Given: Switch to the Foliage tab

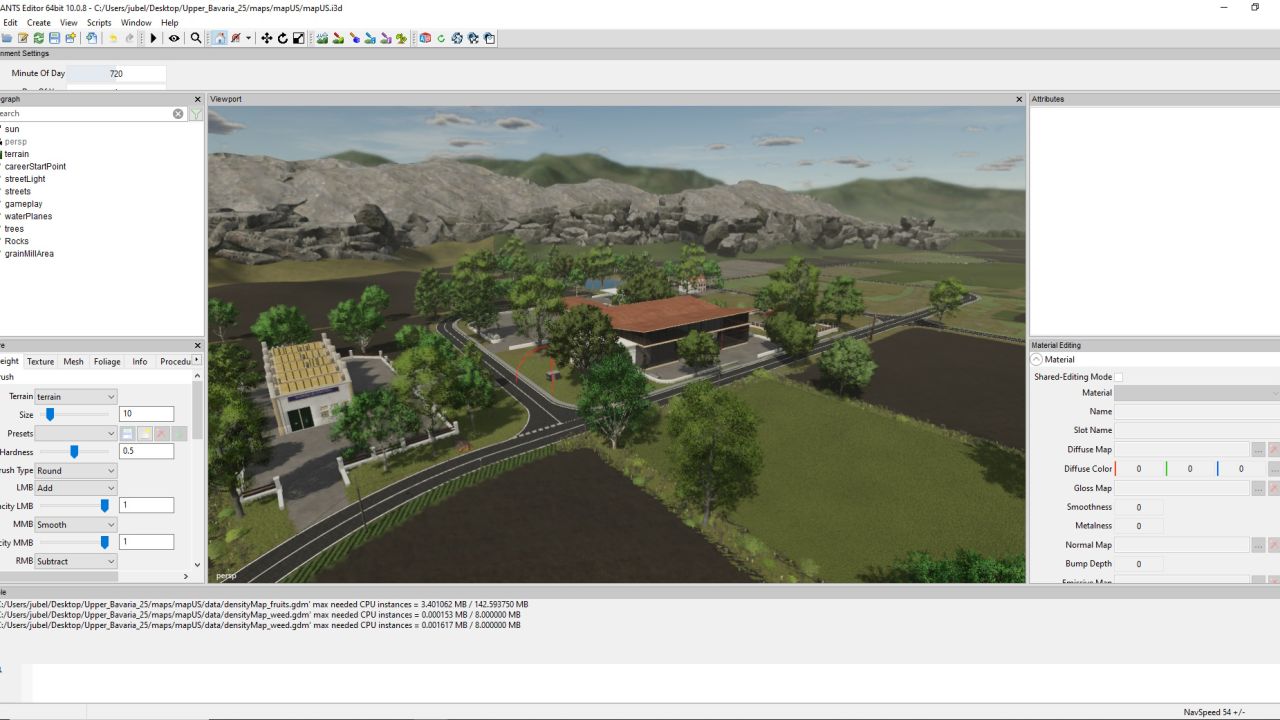Looking at the screenshot, I should 107,361.
